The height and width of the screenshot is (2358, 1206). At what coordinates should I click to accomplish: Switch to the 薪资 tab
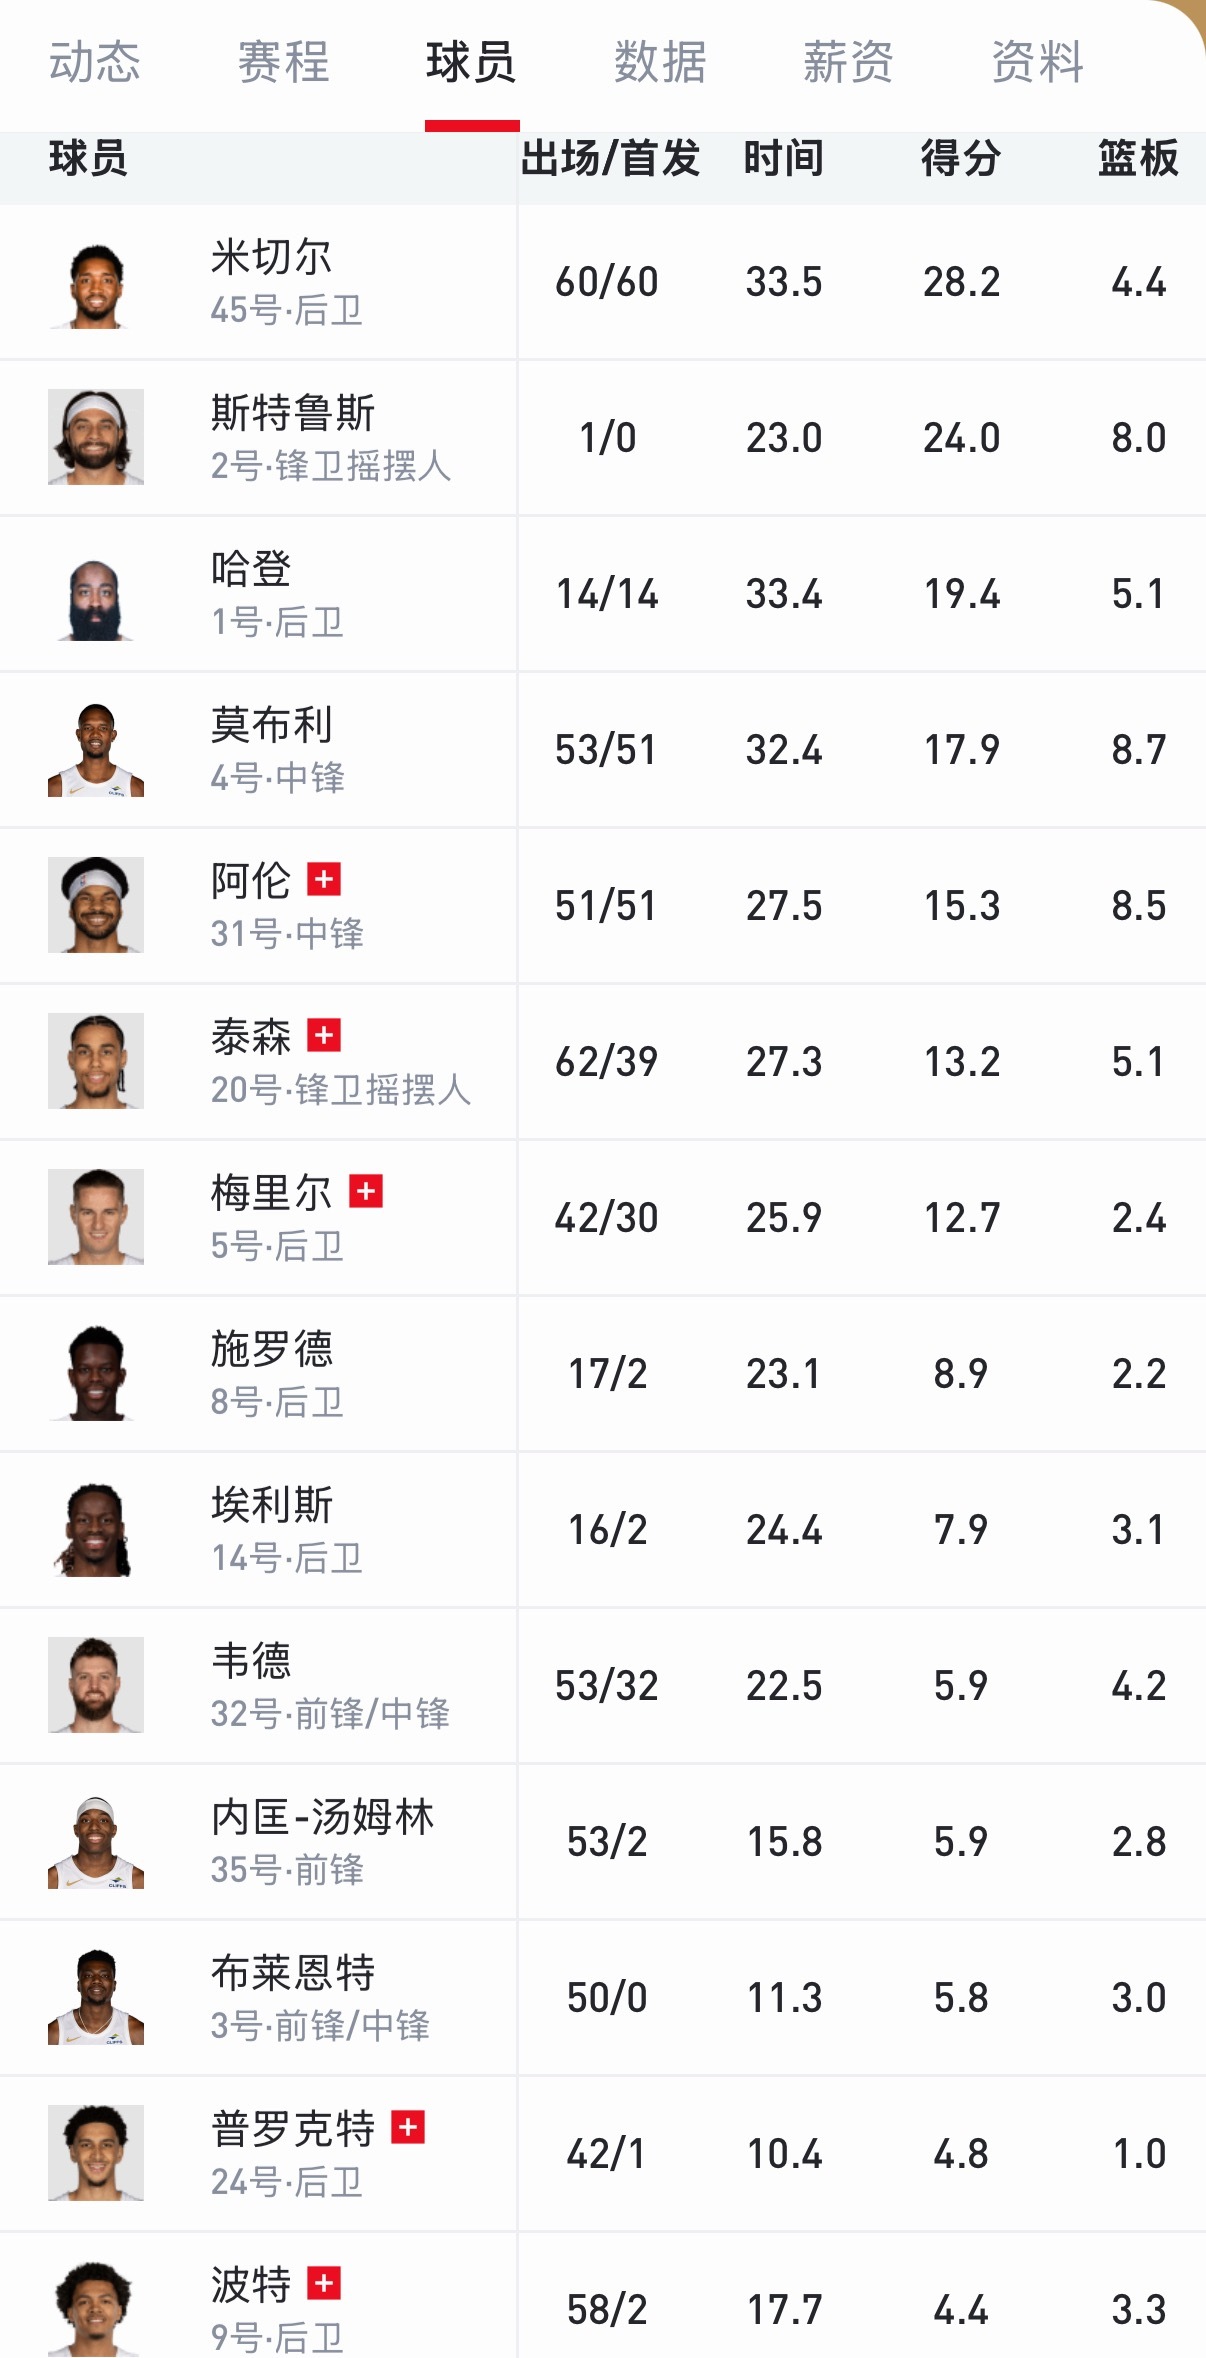(845, 63)
